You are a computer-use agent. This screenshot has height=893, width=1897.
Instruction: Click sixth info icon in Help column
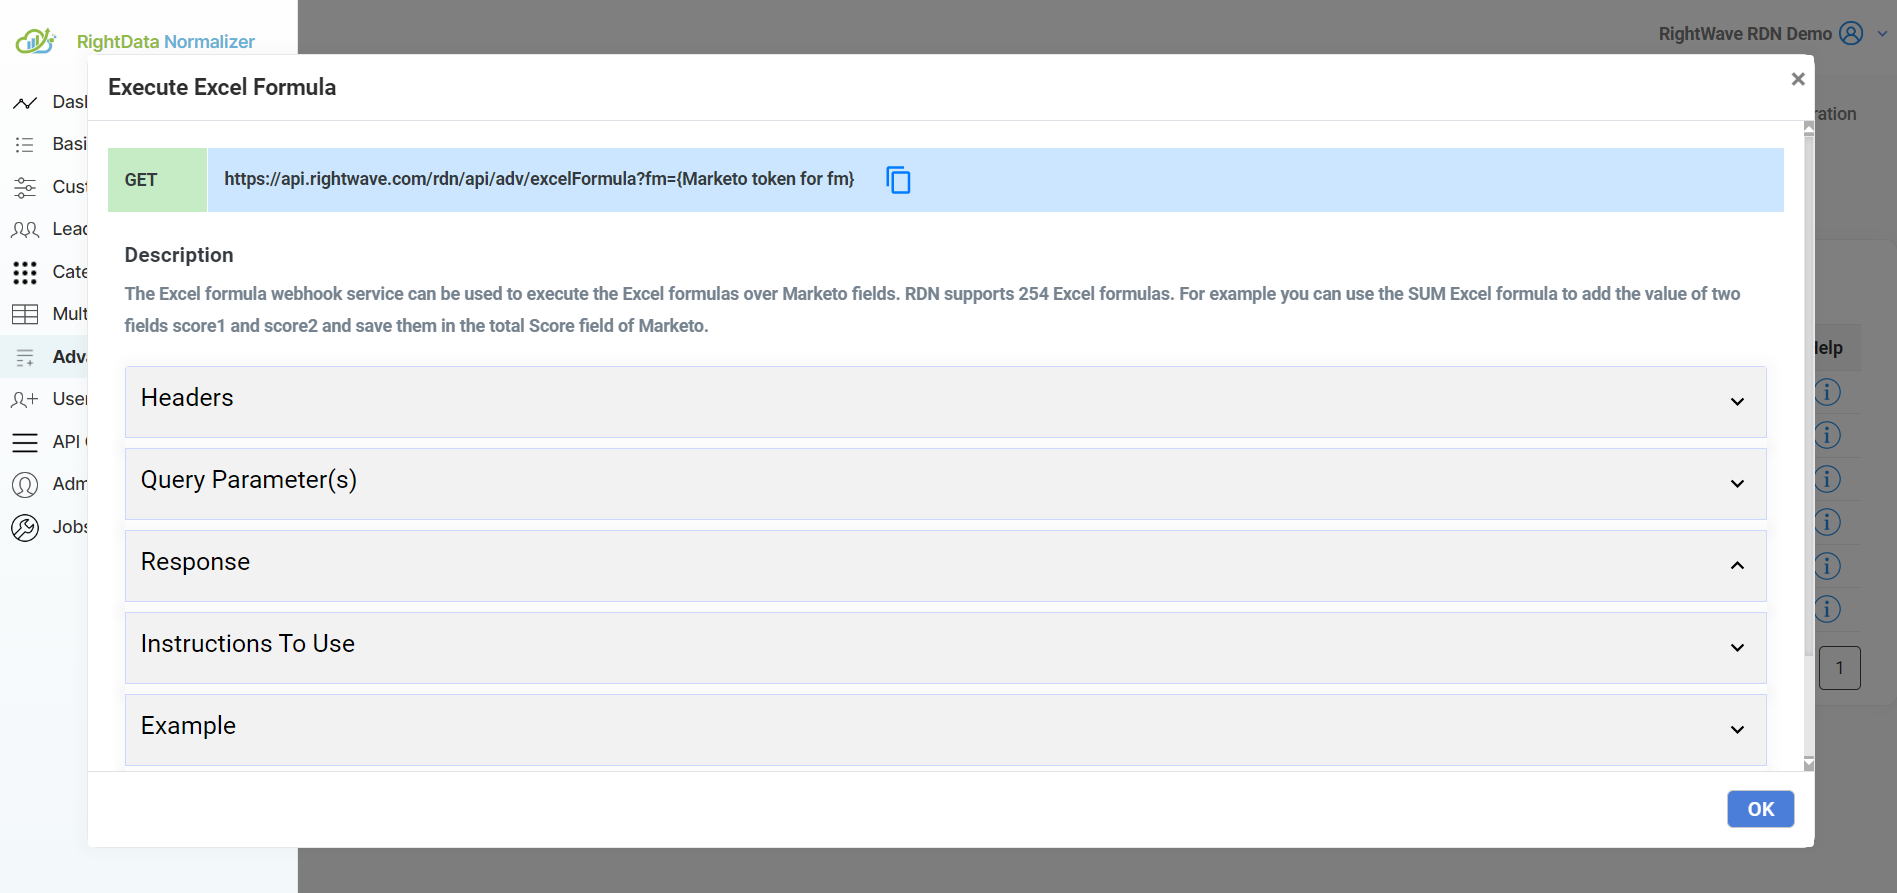pos(1828,609)
